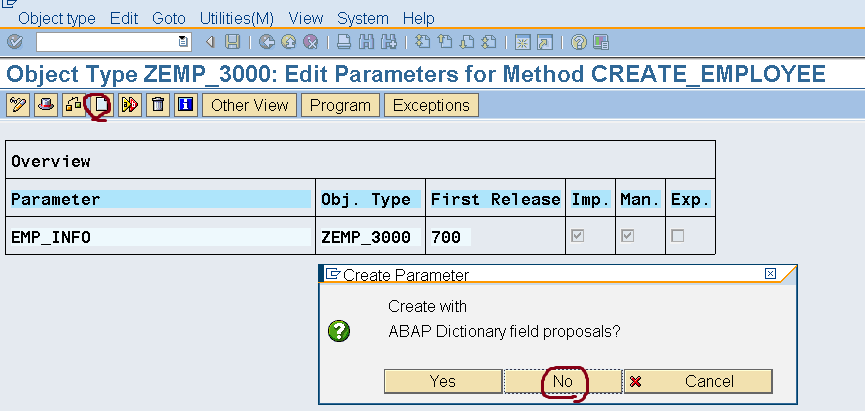Click the Create parameter blank page icon
Image resolution: width=865 pixels, height=411 pixels.
102,105
